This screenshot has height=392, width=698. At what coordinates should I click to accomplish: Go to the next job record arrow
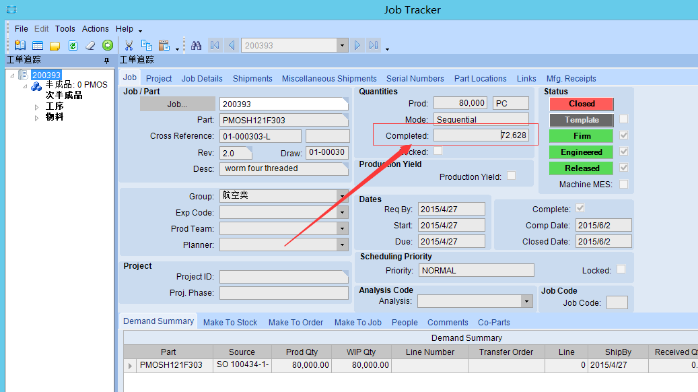click(x=357, y=45)
